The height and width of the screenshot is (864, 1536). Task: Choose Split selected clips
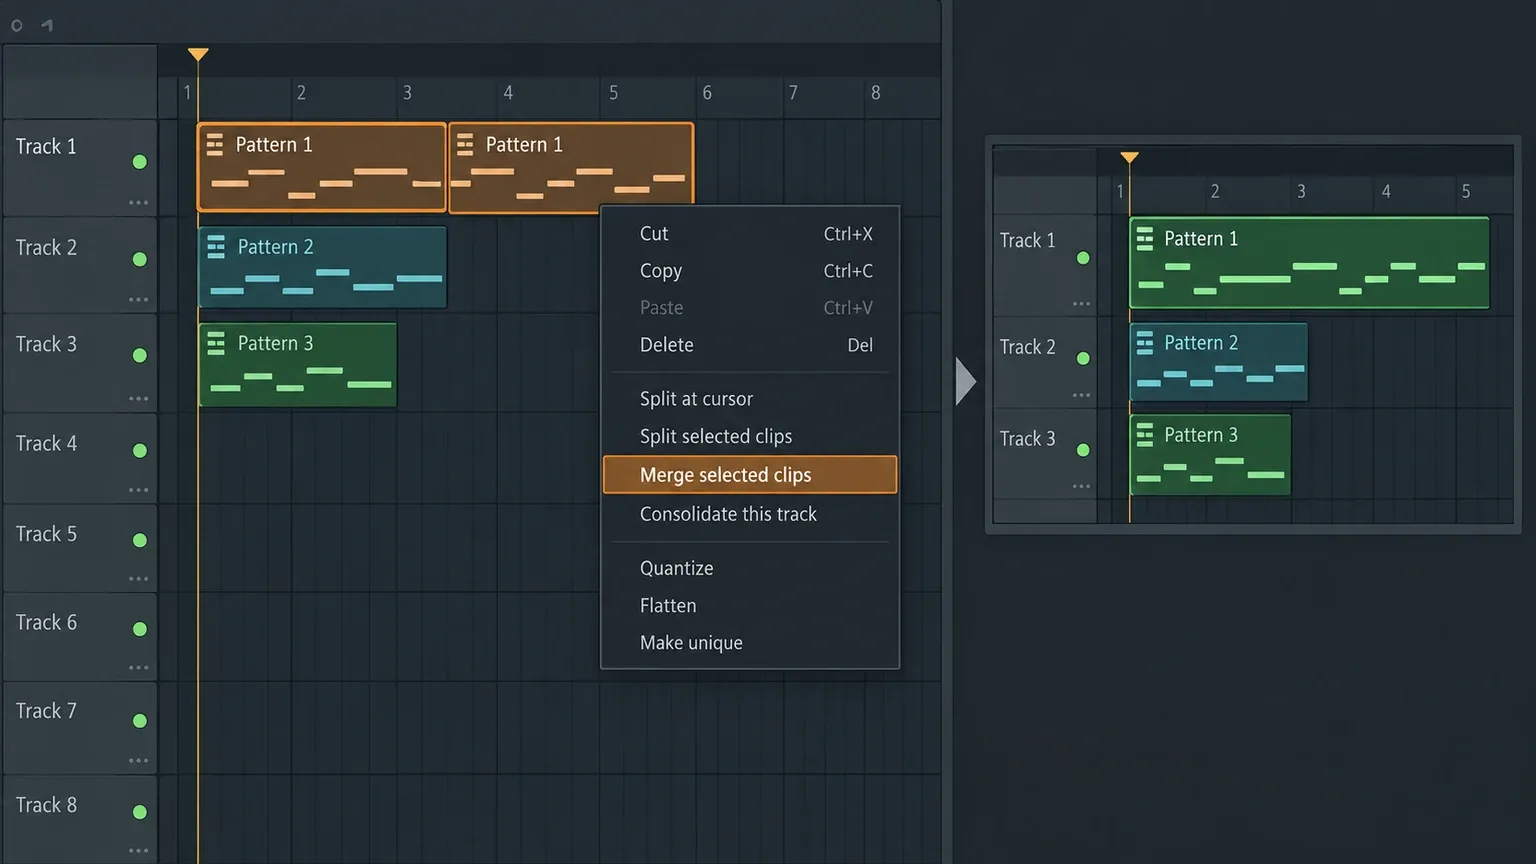click(750, 437)
